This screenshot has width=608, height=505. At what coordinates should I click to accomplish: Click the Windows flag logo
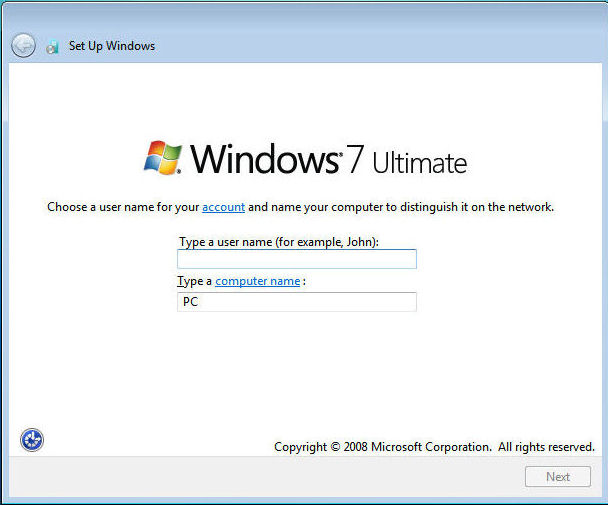pyautogui.click(x=163, y=158)
